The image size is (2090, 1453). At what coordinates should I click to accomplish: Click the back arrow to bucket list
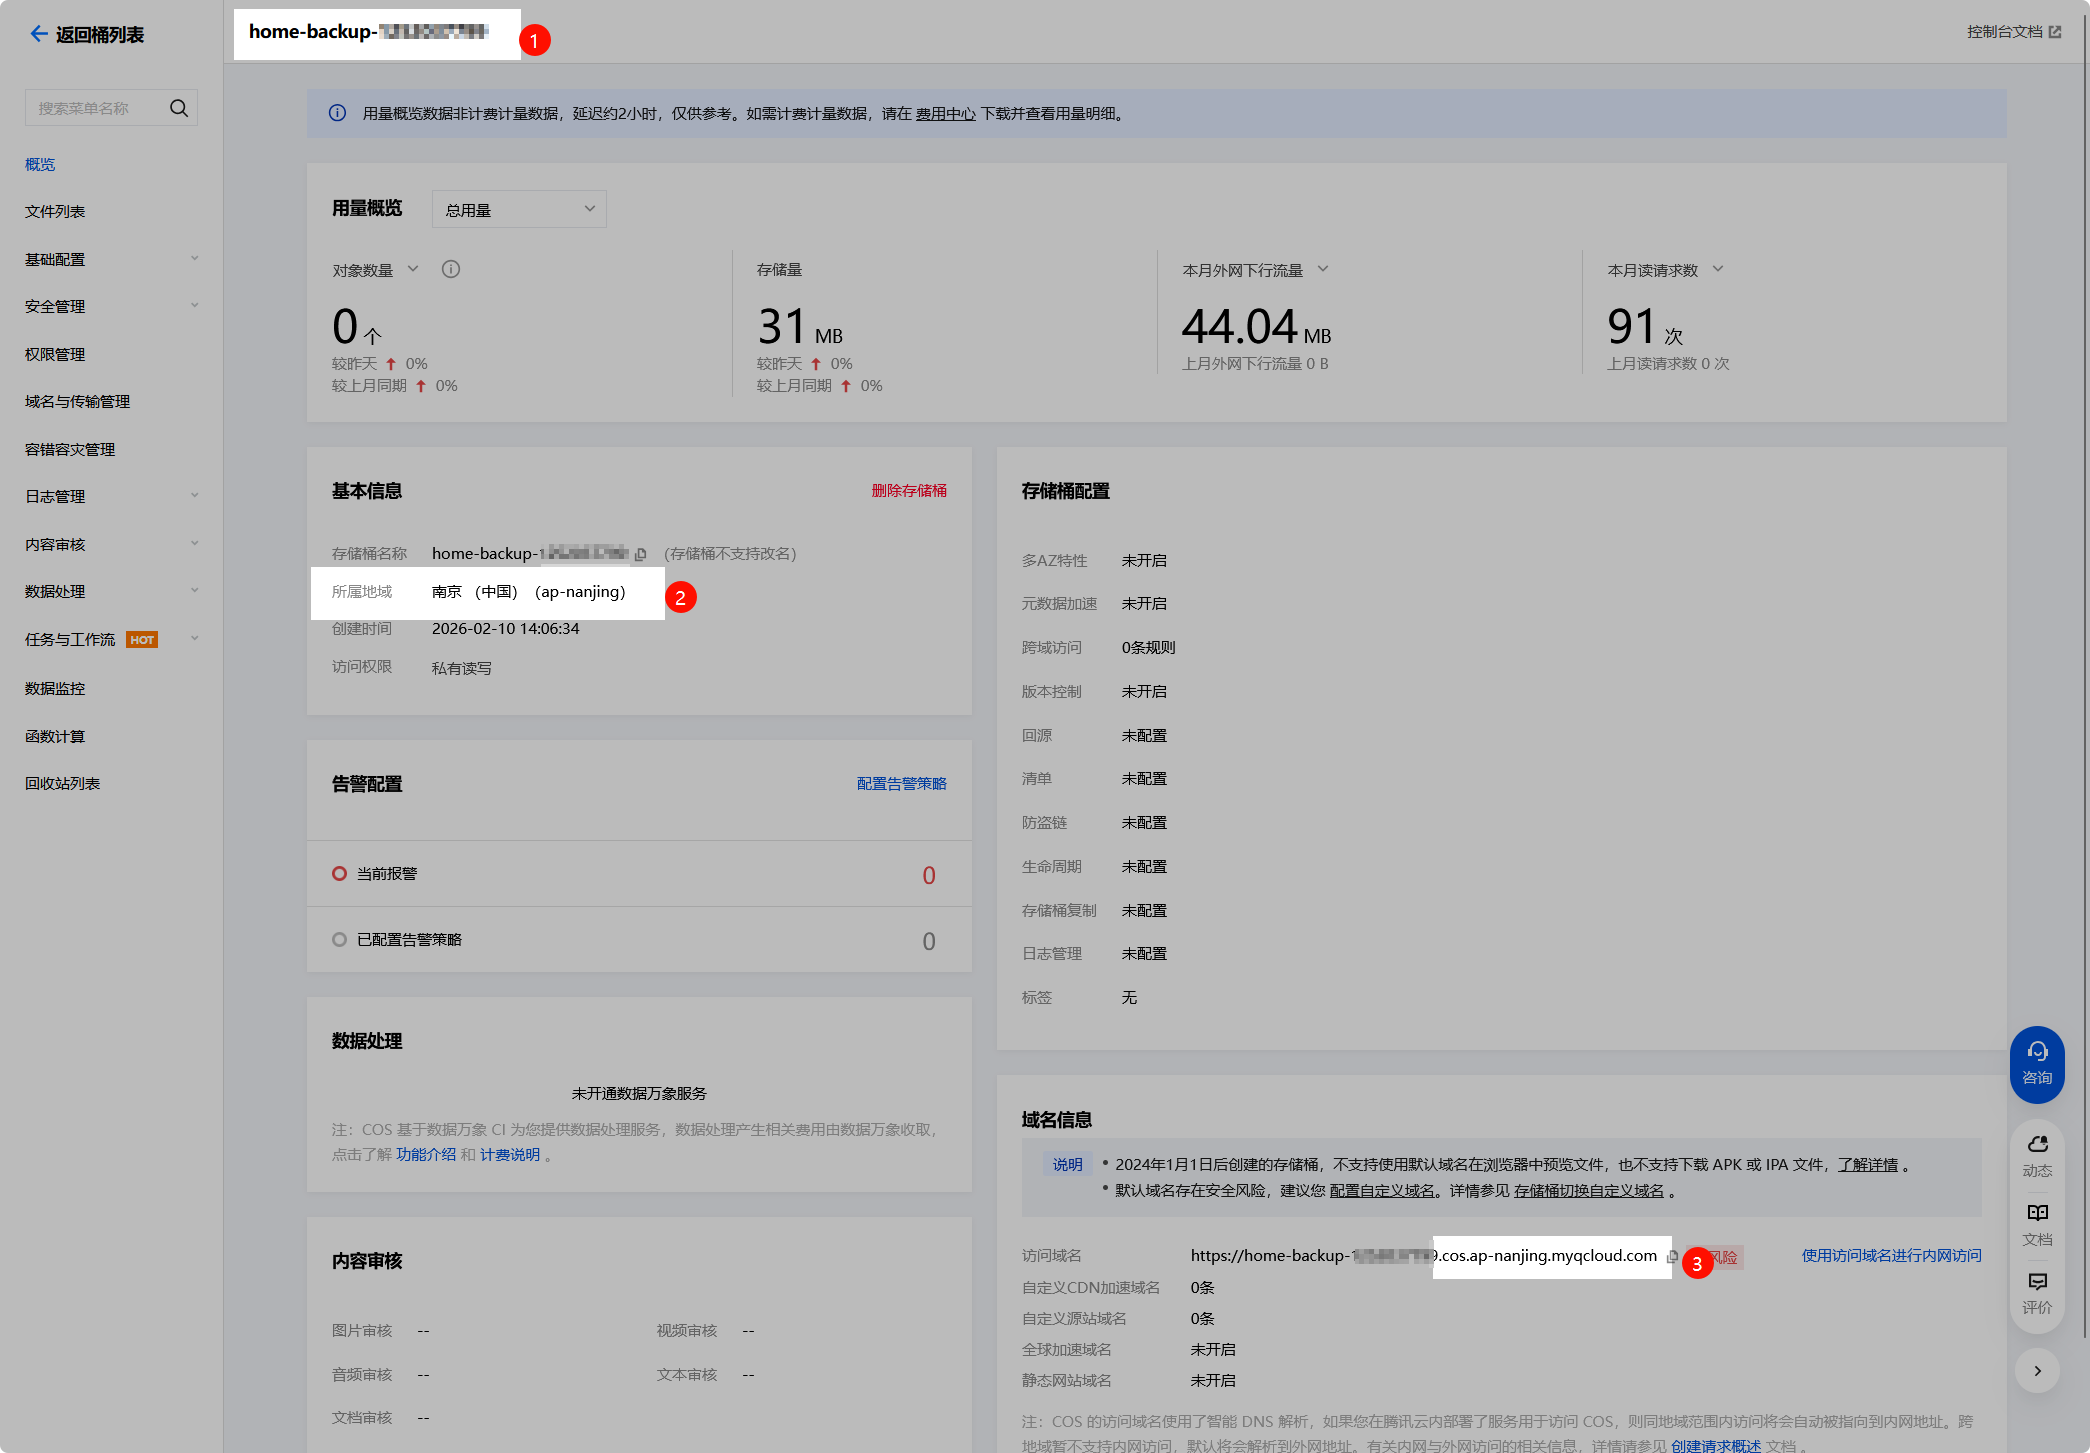(38, 34)
